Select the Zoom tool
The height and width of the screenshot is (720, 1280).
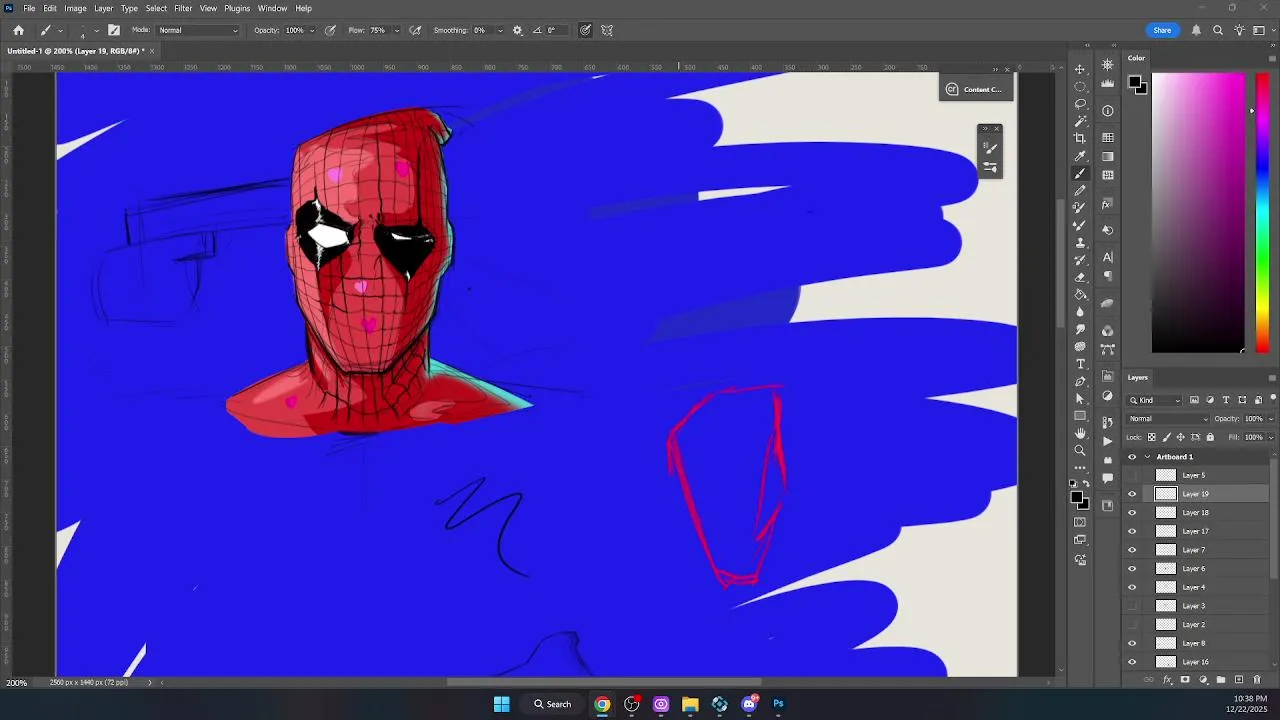click(x=1080, y=450)
